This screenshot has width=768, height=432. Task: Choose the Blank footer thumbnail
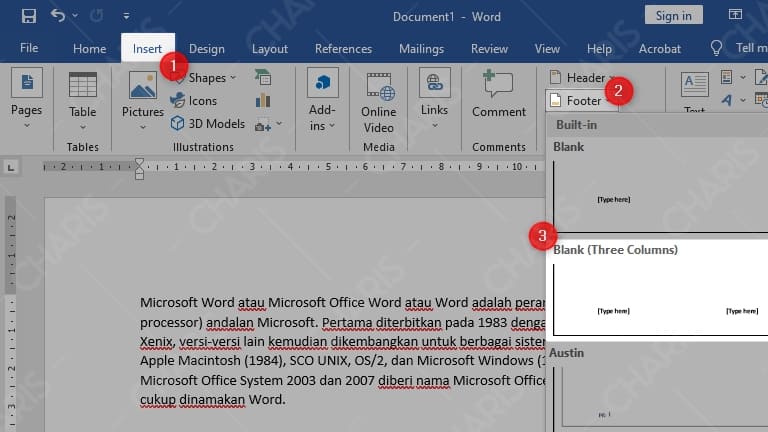(660, 196)
